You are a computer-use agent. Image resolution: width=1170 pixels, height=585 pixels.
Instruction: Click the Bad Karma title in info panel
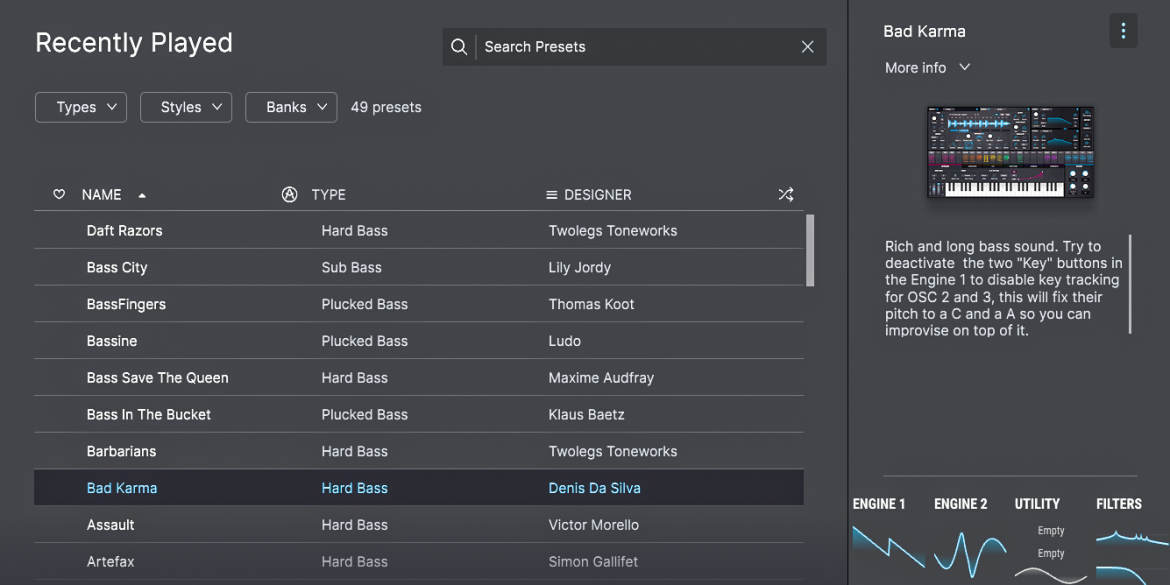pyautogui.click(x=925, y=31)
